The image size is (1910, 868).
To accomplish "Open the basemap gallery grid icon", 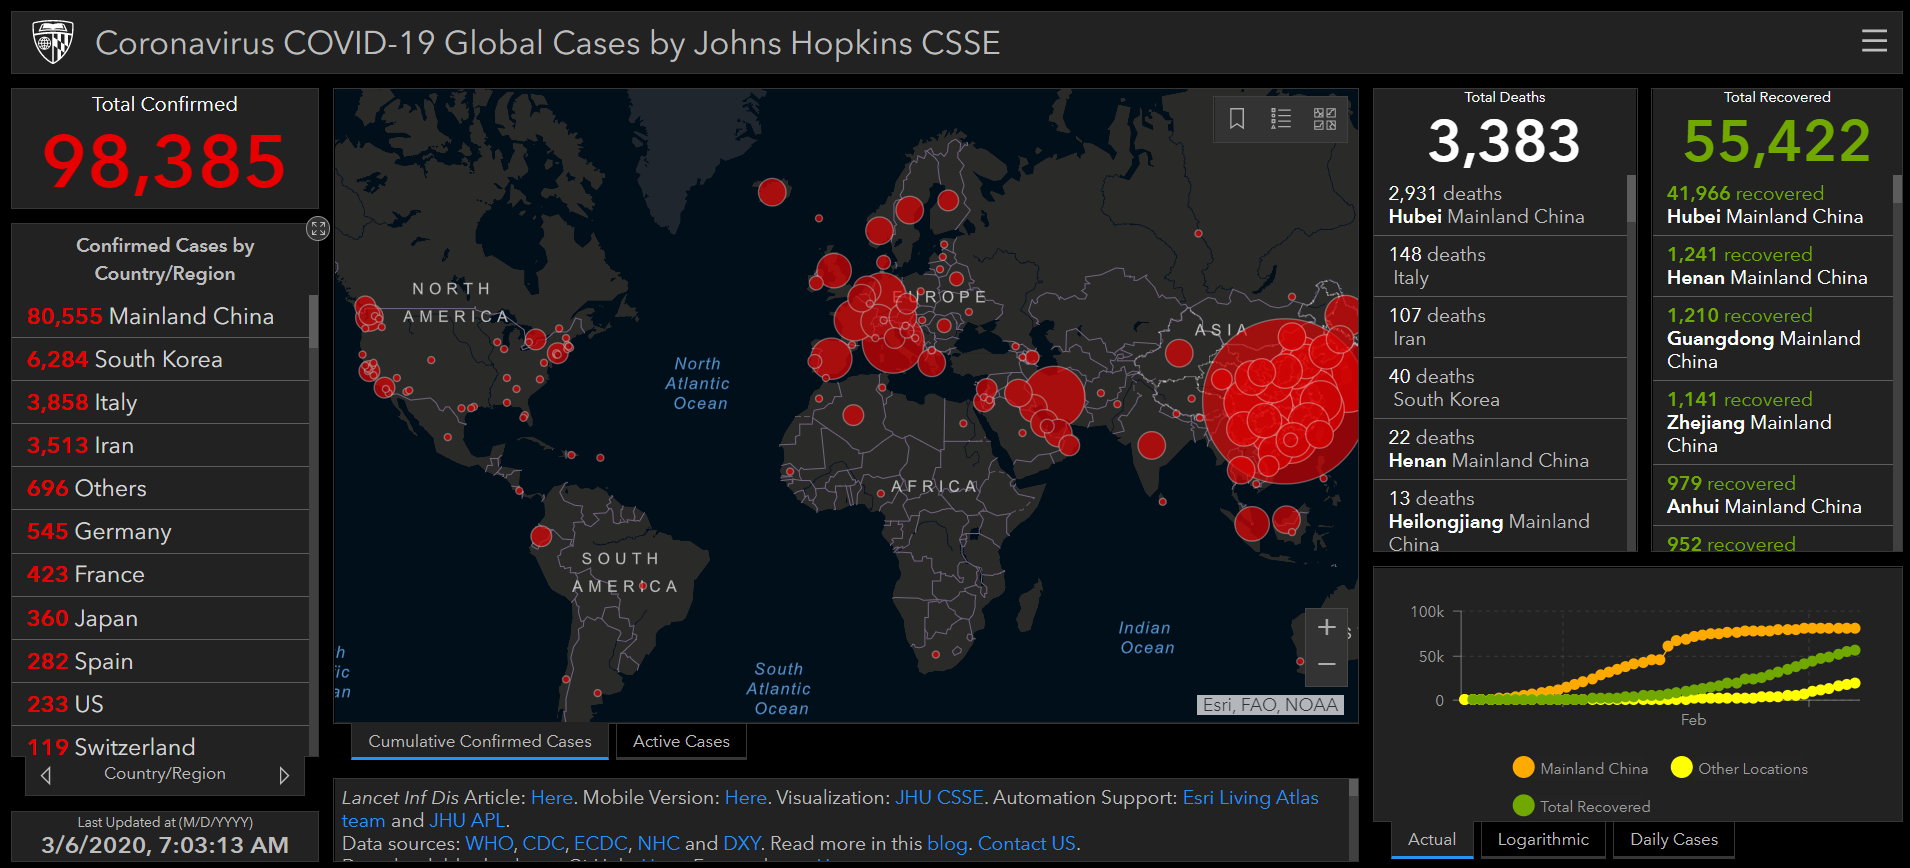I will click(1325, 119).
